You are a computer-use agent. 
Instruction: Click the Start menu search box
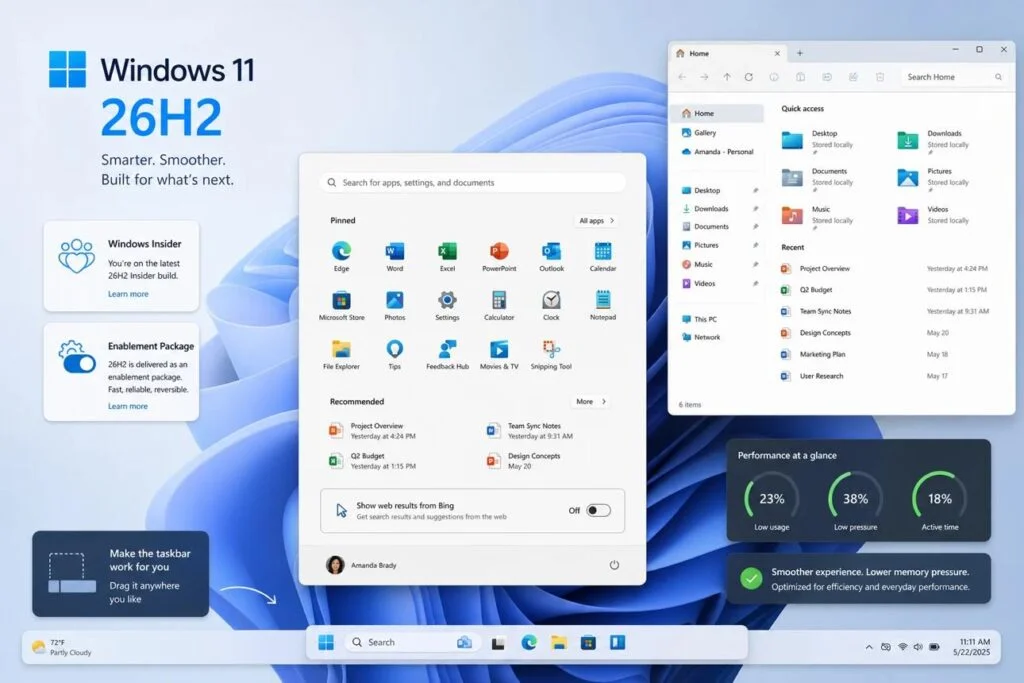click(472, 183)
